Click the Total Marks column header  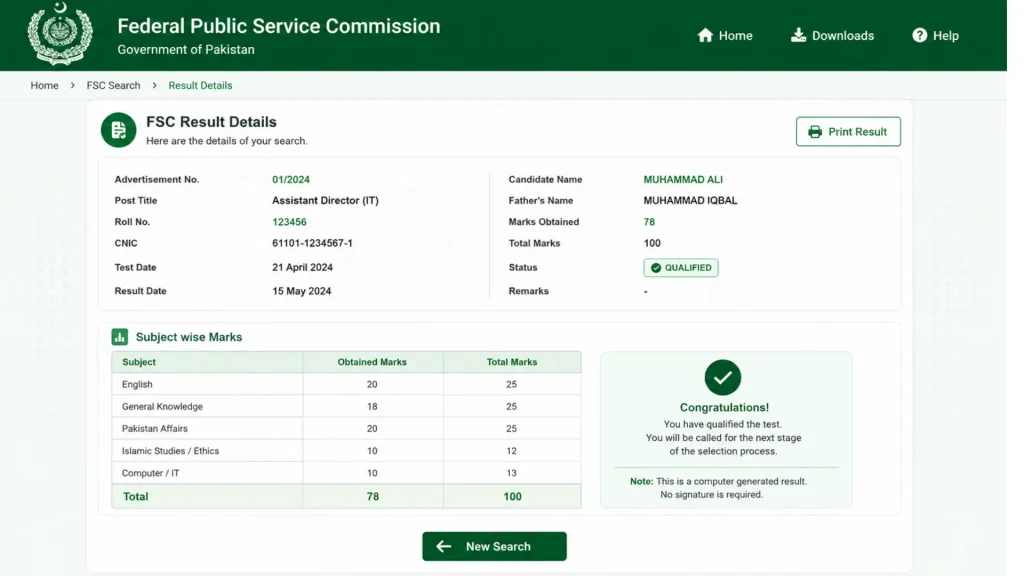511,362
